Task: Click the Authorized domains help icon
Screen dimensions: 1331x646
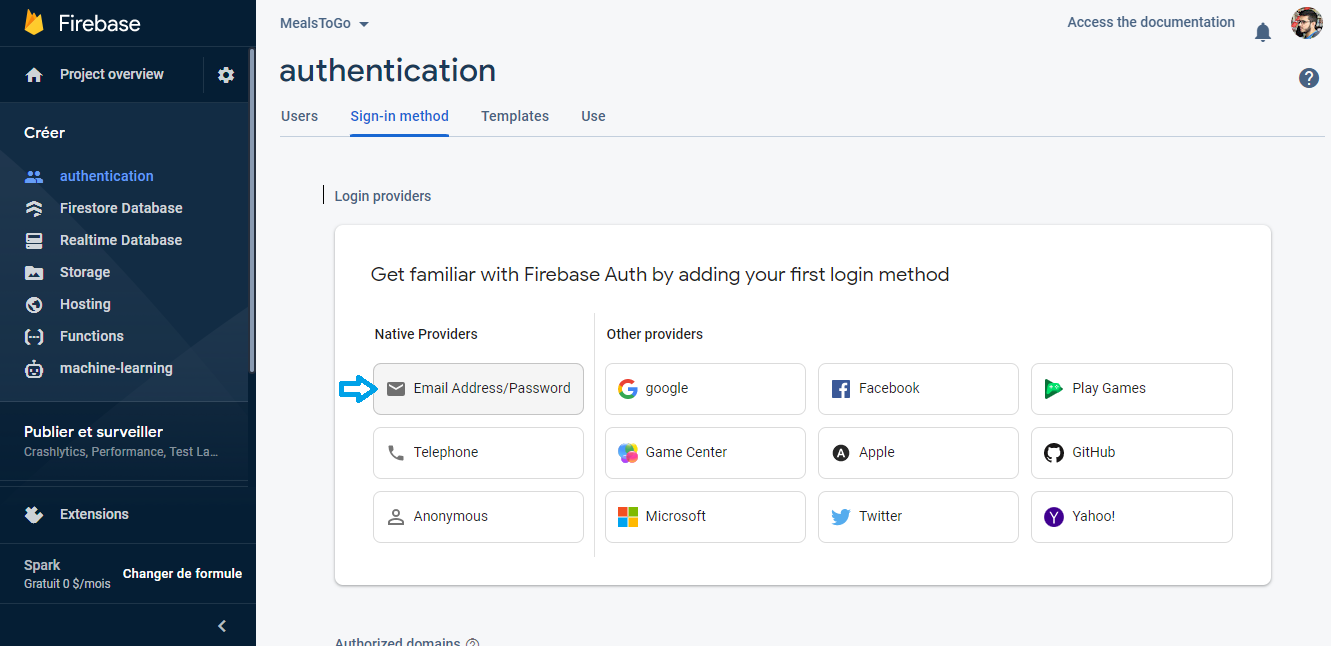Action: click(472, 642)
